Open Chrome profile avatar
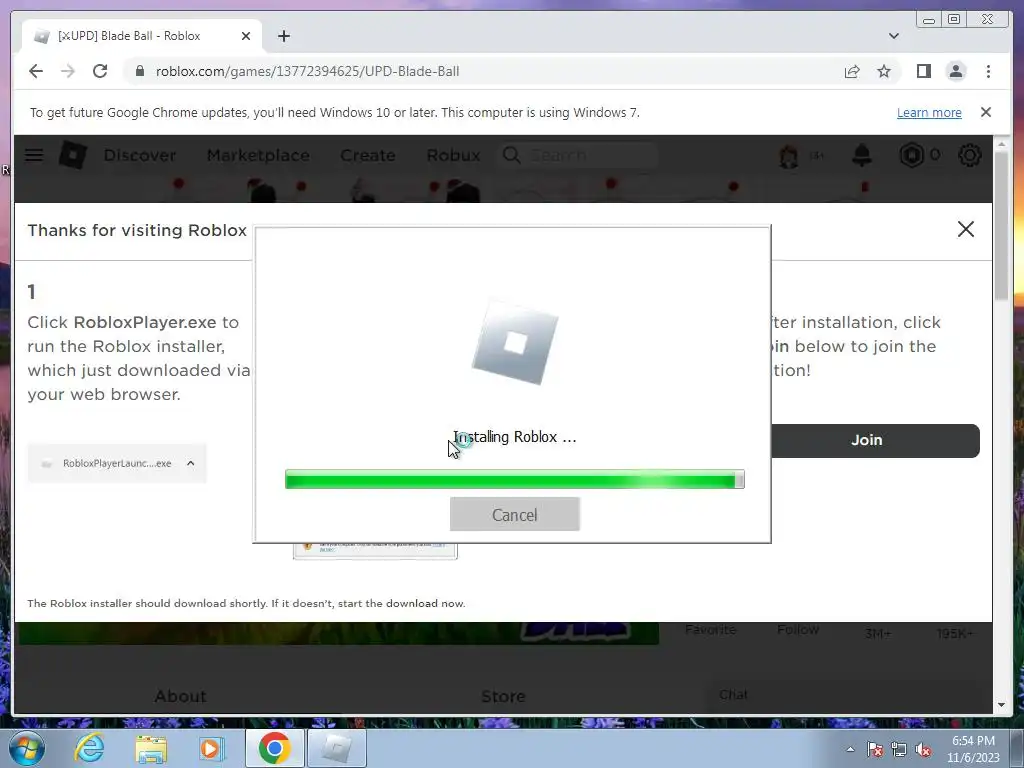The image size is (1024, 768). 955,71
